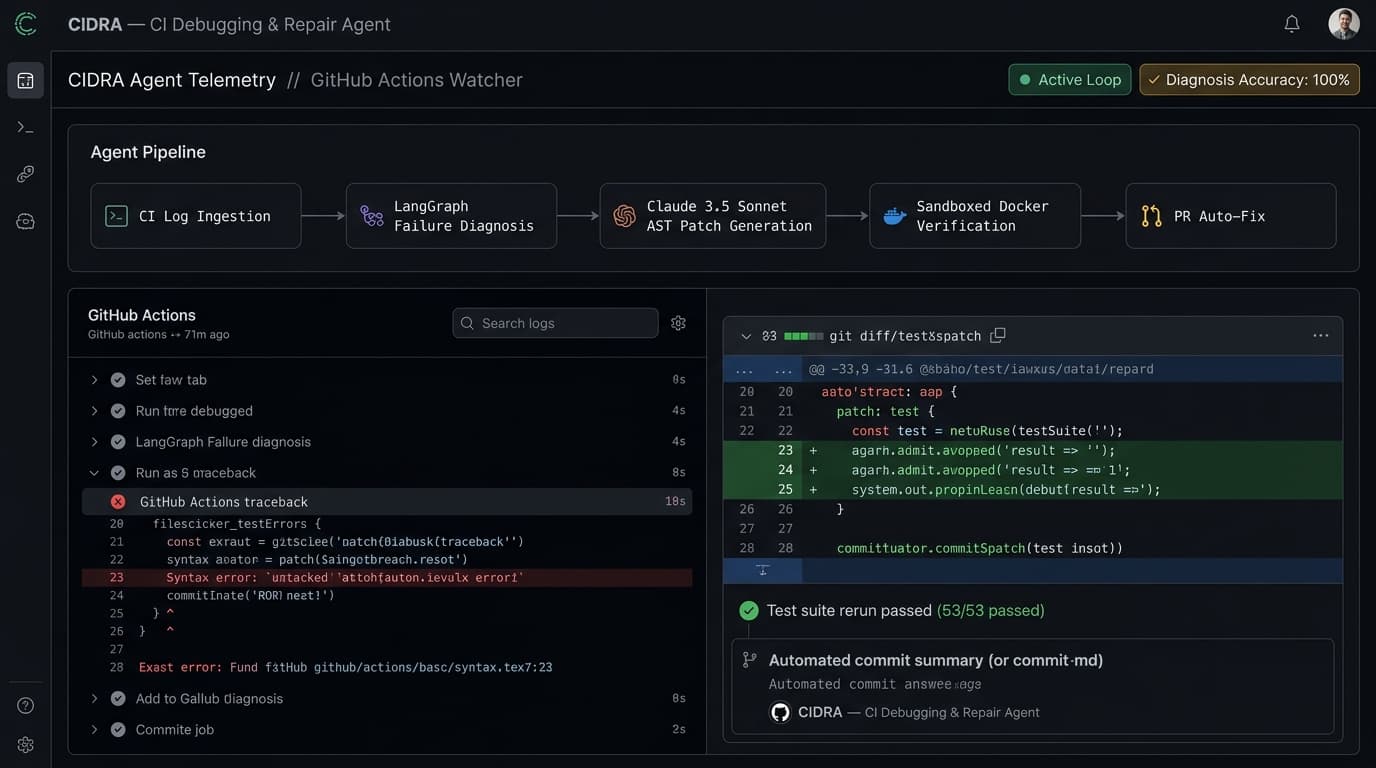Click status check on LangGraph Failure diagnosis step

click(x=118, y=442)
